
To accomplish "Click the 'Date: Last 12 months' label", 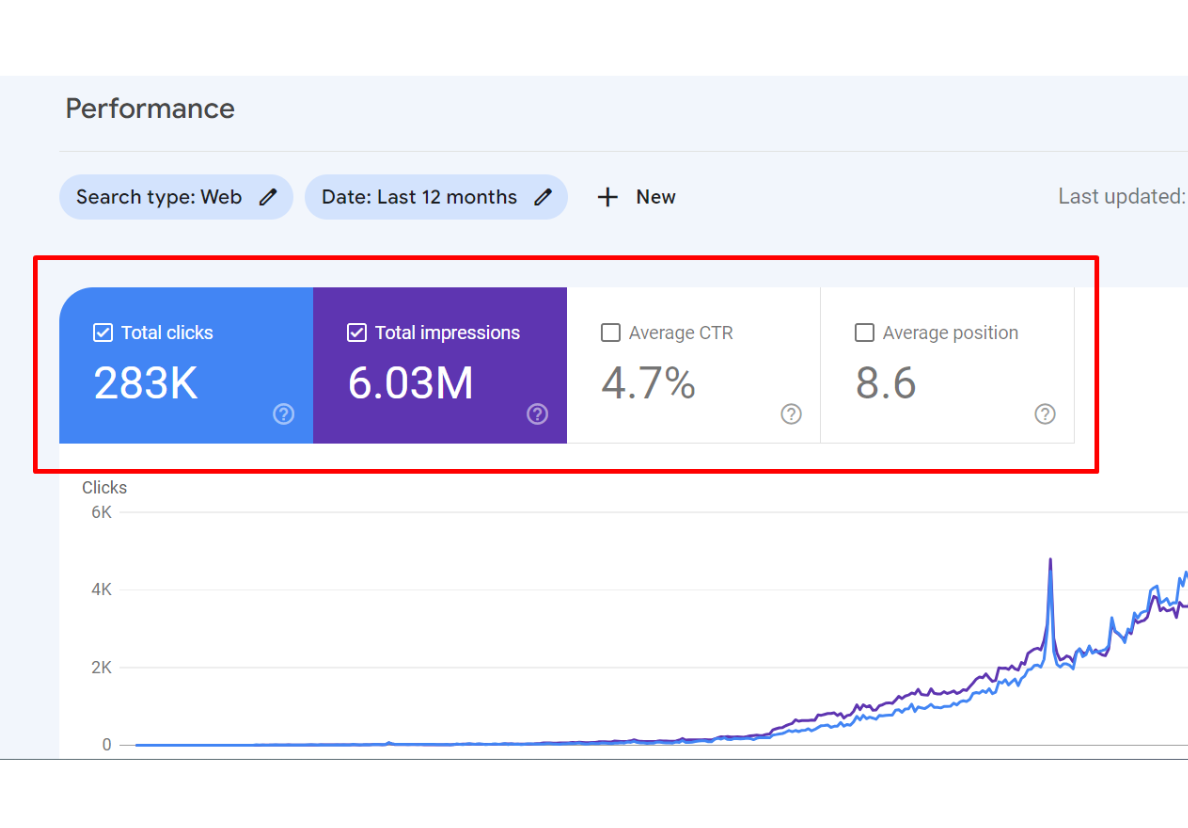I will click(x=419, y=197).
